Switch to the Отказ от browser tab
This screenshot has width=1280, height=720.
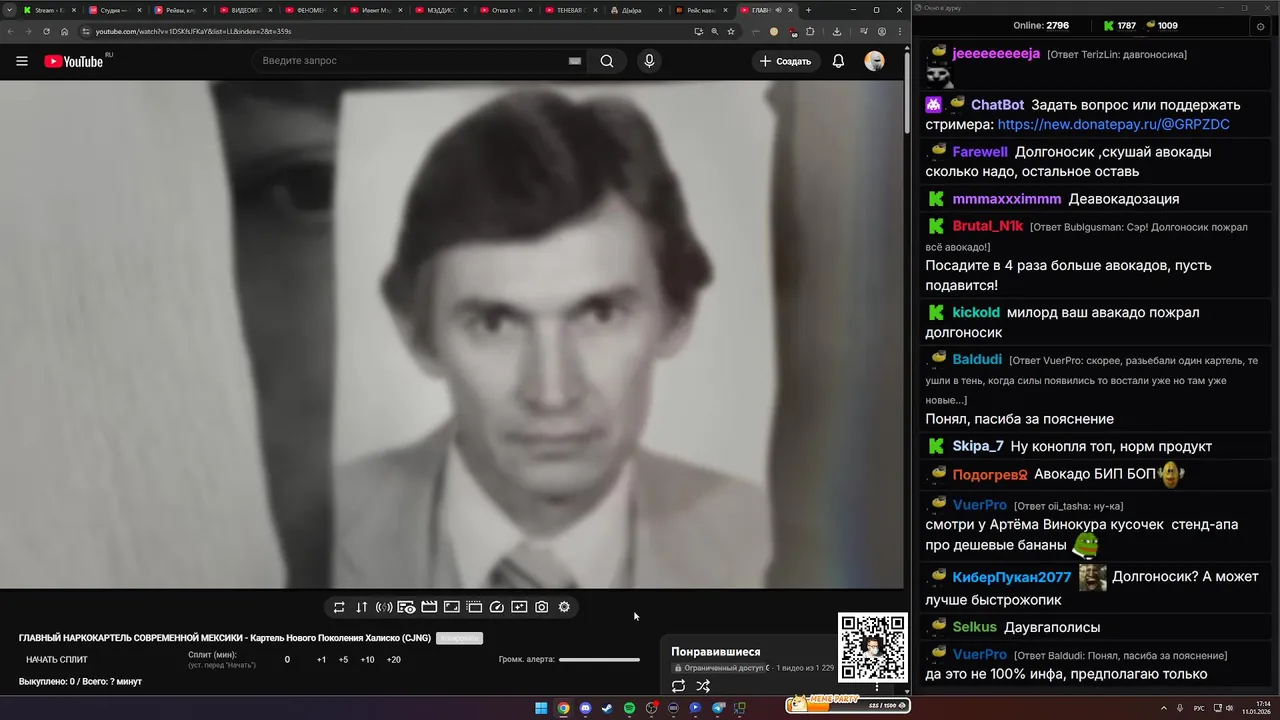click(x=506, y=10)
